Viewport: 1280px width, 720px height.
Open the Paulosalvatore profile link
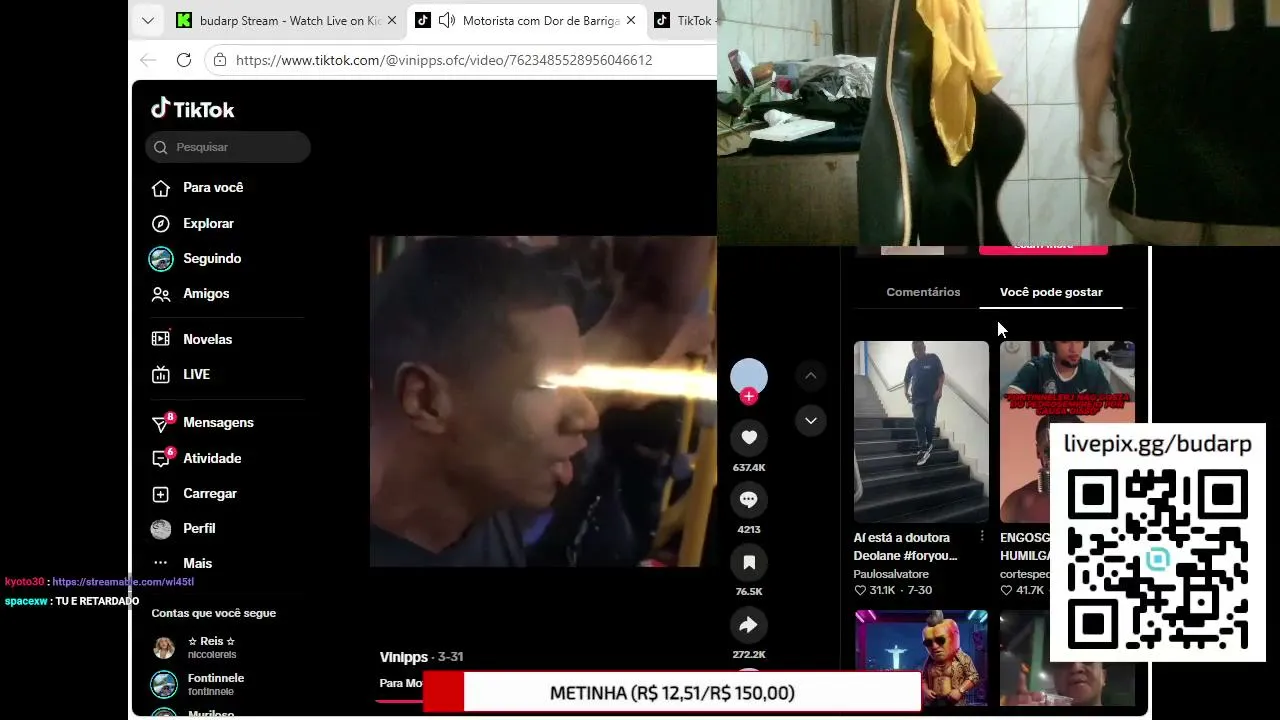click(891, 575)
